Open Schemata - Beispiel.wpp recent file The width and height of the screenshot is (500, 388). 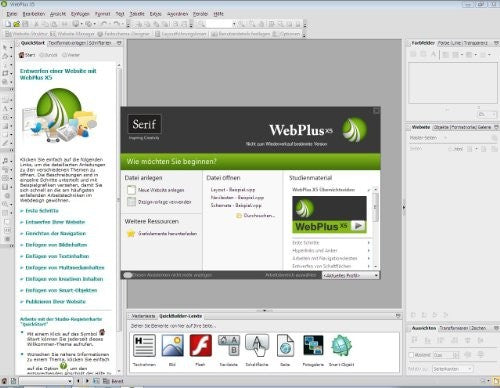click(x=236, y=205)
